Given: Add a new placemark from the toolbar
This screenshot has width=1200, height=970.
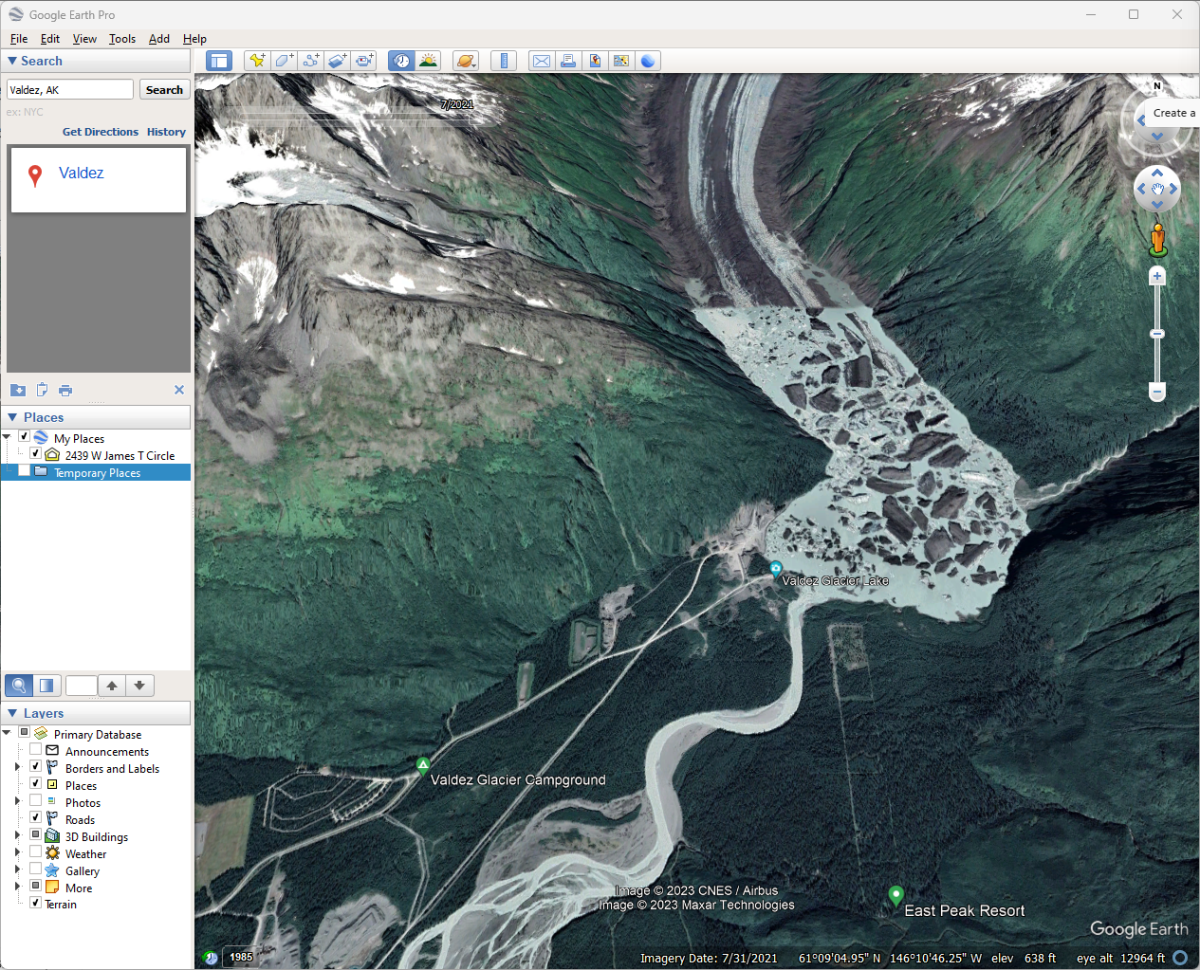Looking at the screenshot, I should point(257,61).
